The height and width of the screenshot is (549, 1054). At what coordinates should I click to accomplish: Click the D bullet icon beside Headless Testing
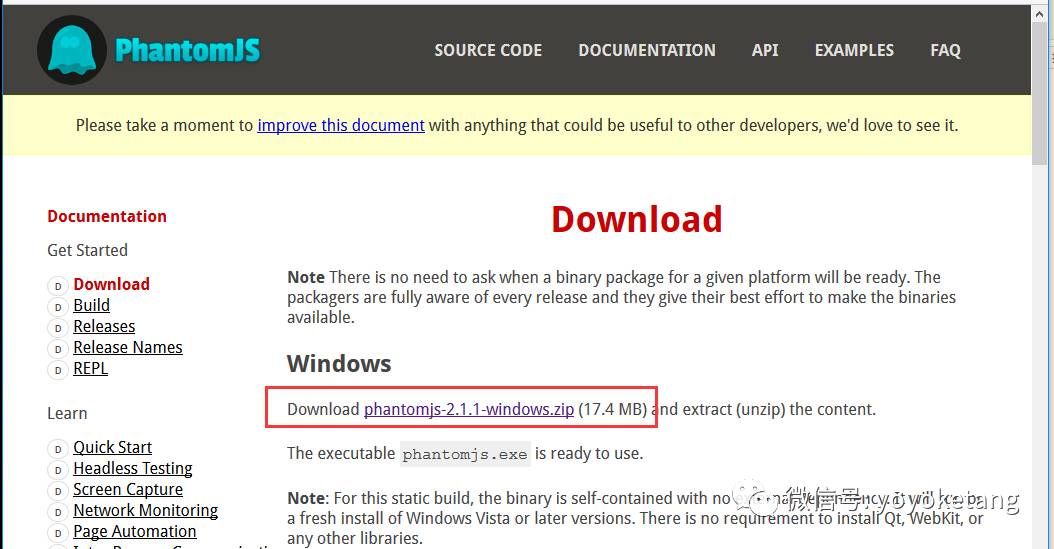click(58, 470)
